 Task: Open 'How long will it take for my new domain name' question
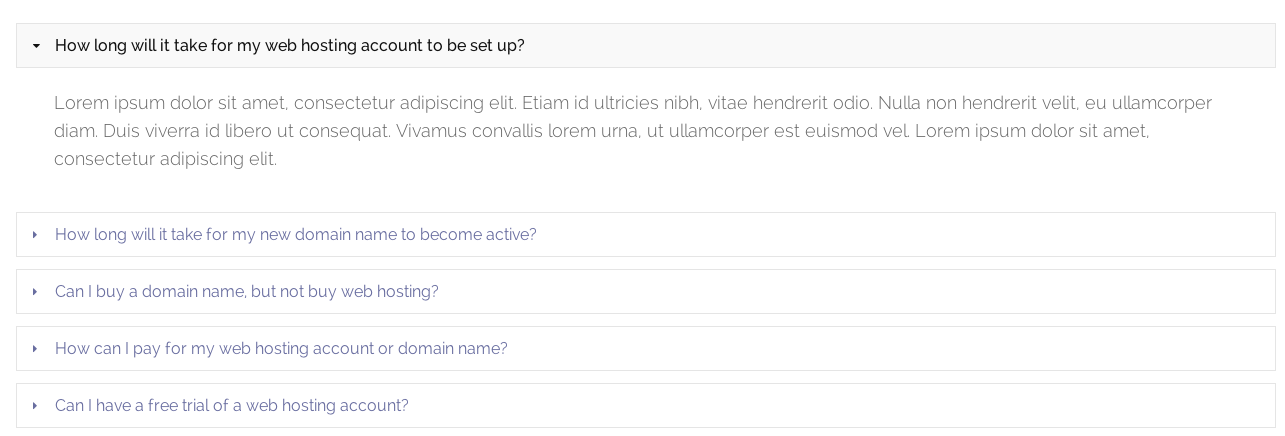coord(295,235)
